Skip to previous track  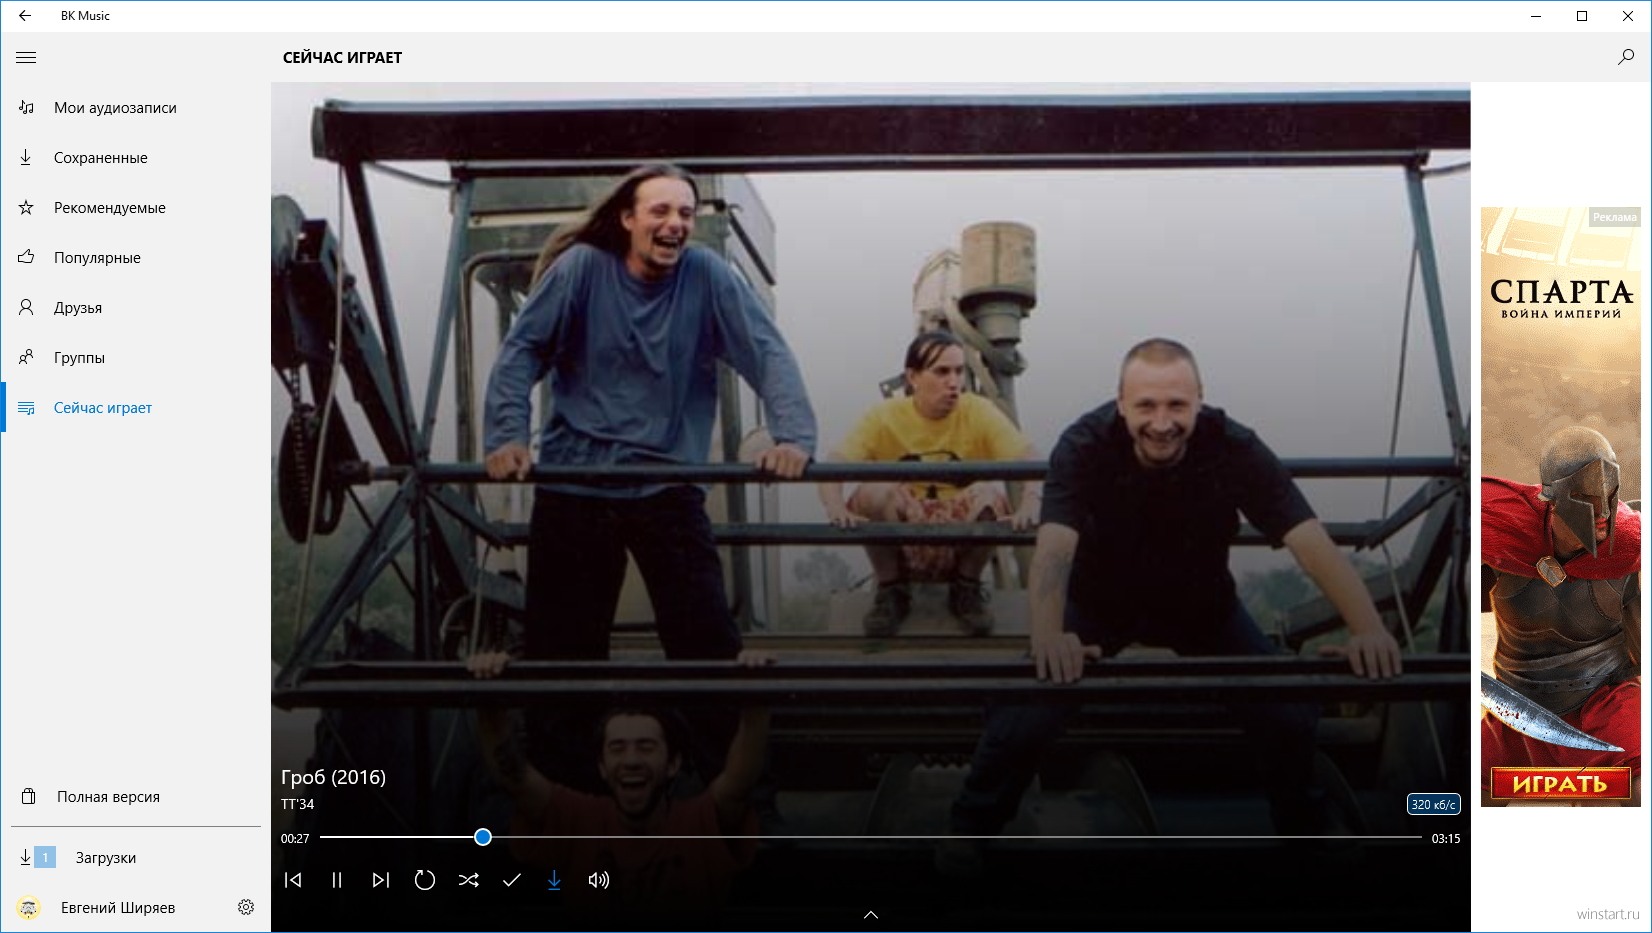(293, 880)
